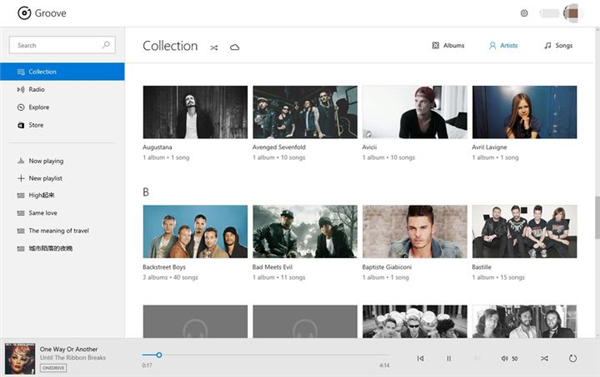Open the last playlist below The meaning of travel

[62, 248]
